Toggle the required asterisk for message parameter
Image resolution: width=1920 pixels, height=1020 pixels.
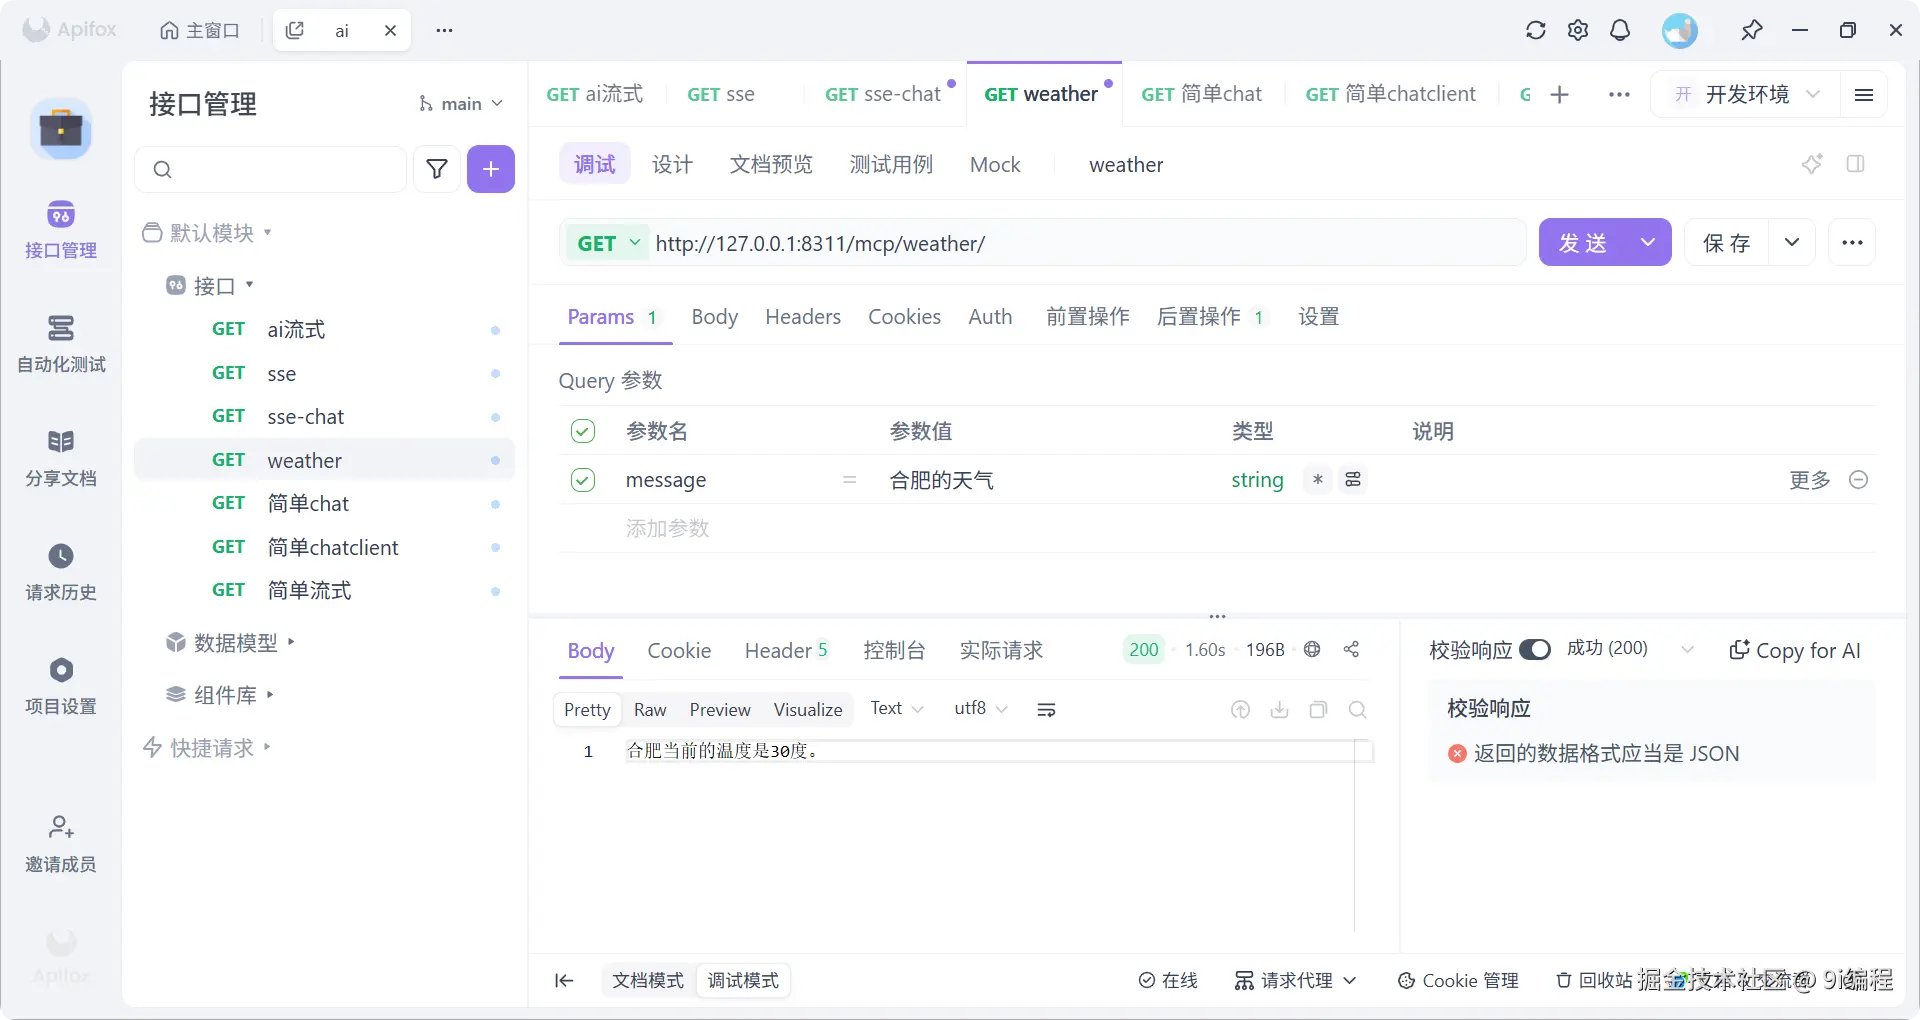(1318, 480)
